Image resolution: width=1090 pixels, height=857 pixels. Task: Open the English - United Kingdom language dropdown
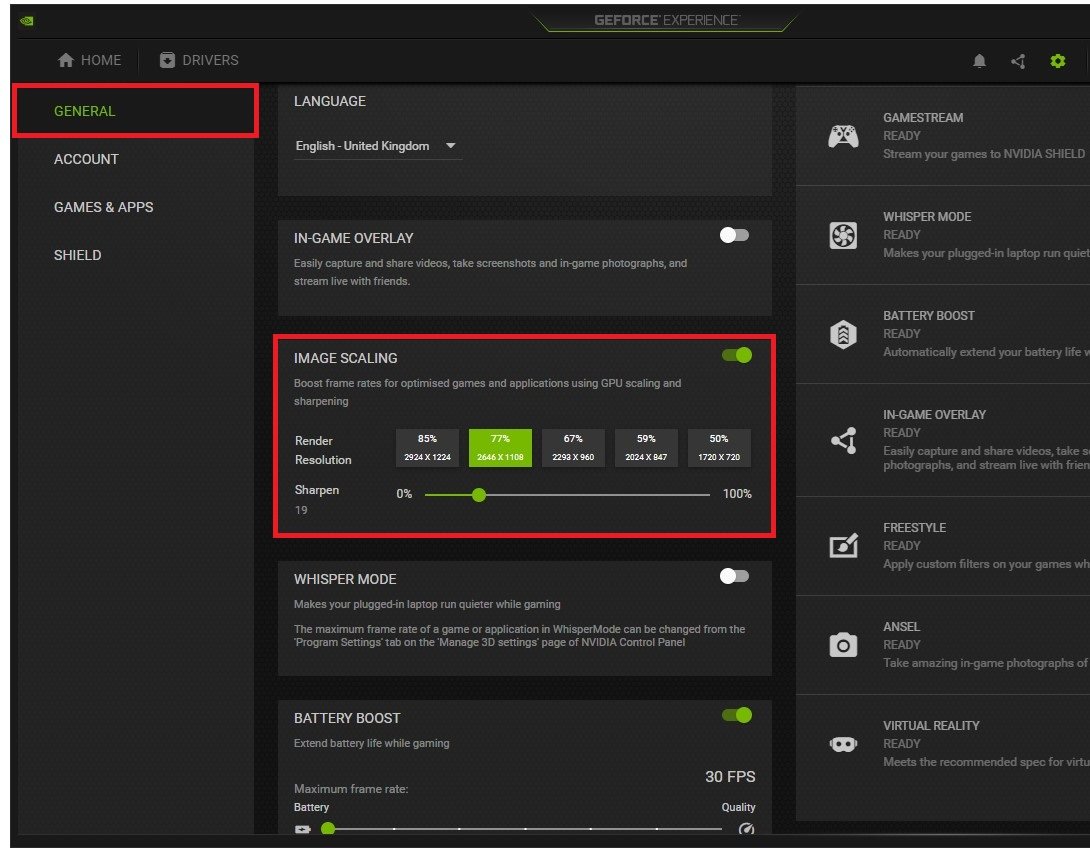377,146
